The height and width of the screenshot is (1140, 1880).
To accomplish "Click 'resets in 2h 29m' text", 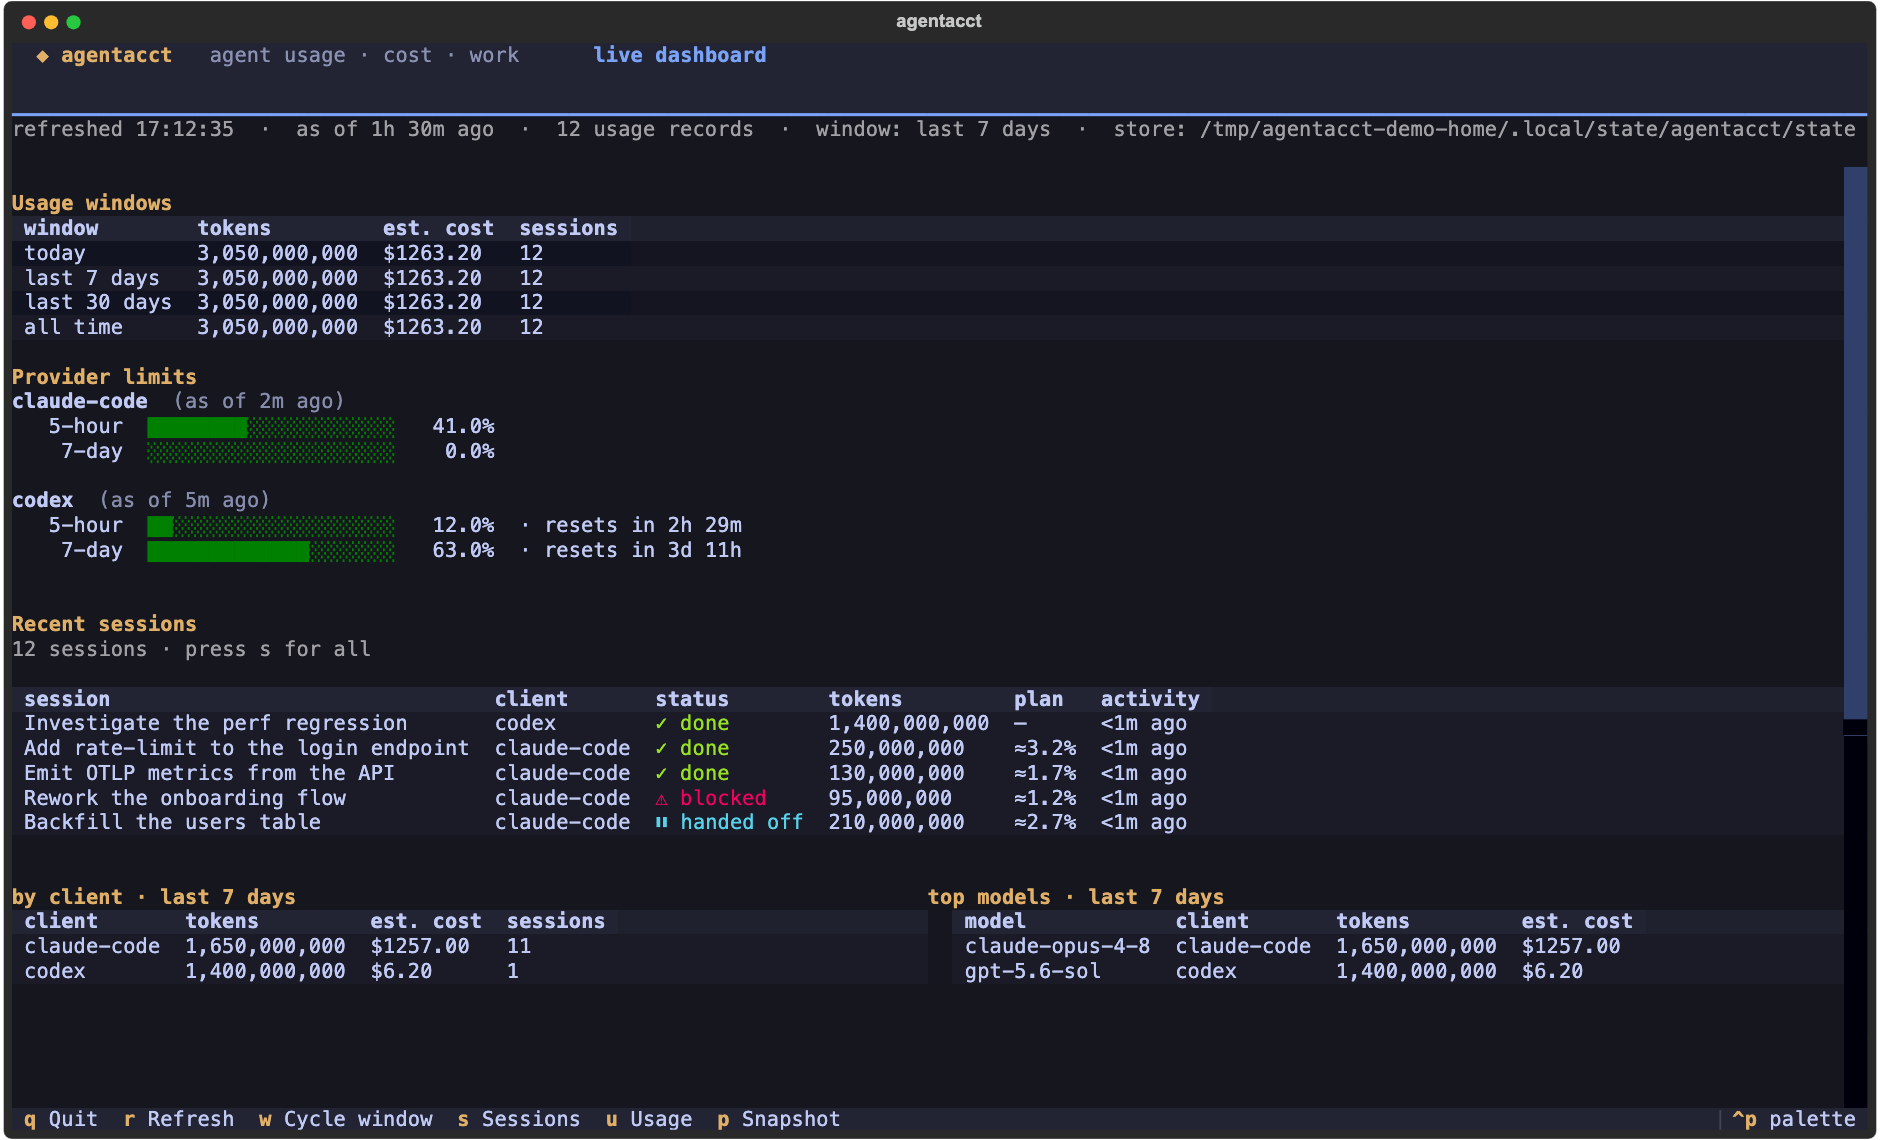I will [x=643, y=526].
